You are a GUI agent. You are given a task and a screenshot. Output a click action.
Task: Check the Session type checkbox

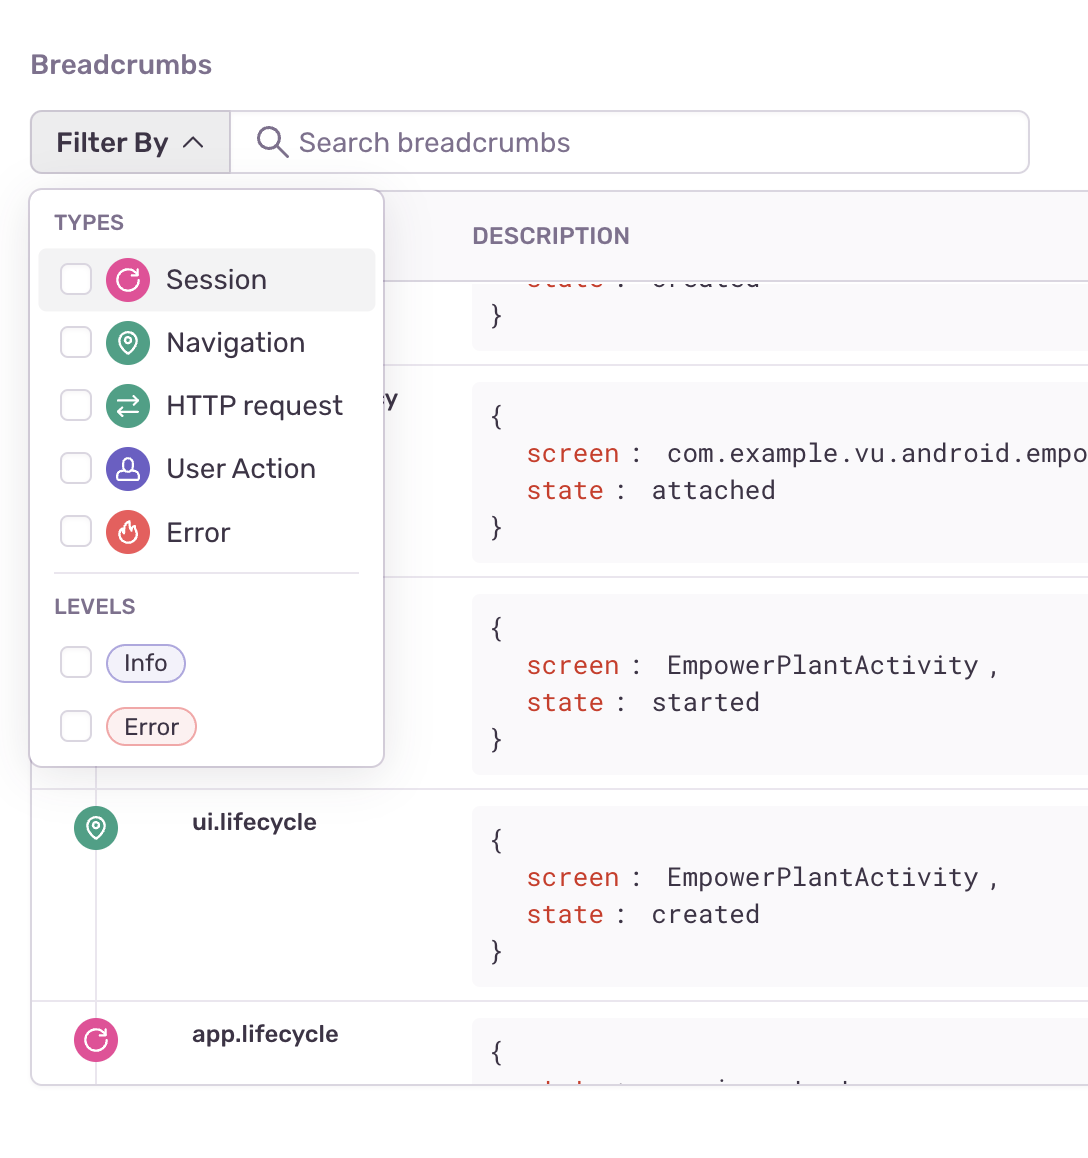tap(76, 279)
